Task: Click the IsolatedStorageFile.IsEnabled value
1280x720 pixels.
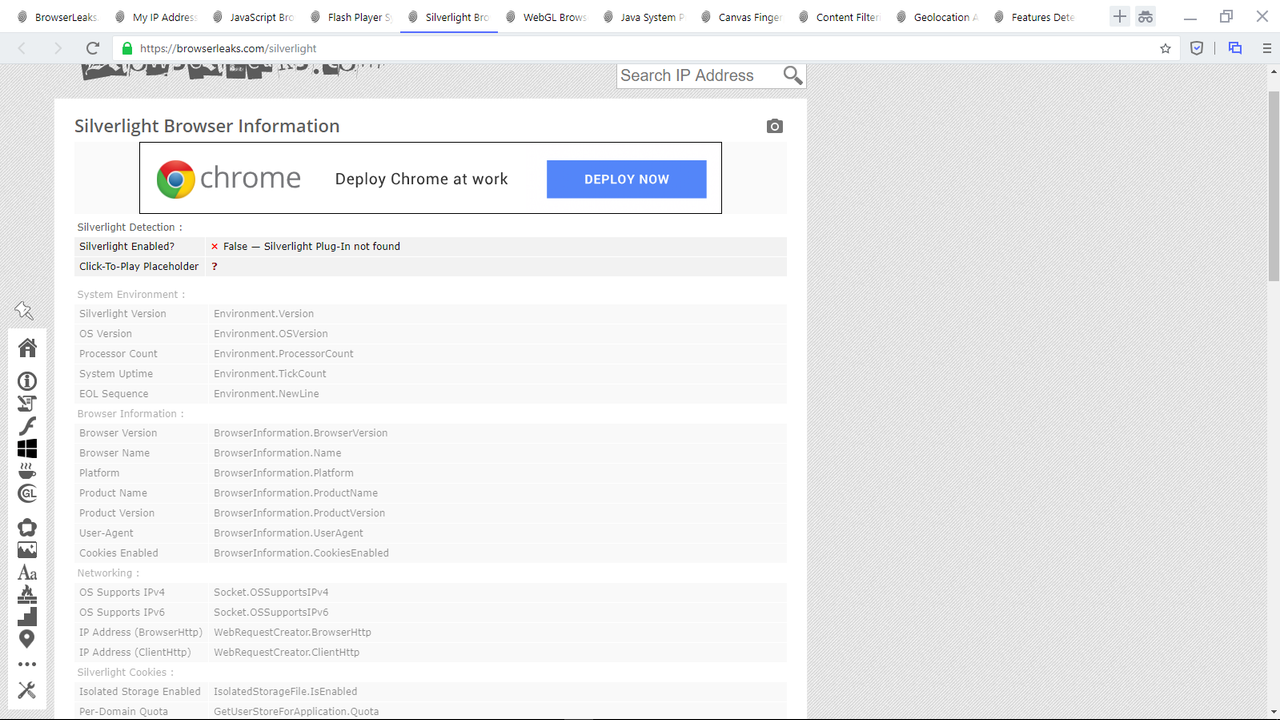Action: (285, 691)
